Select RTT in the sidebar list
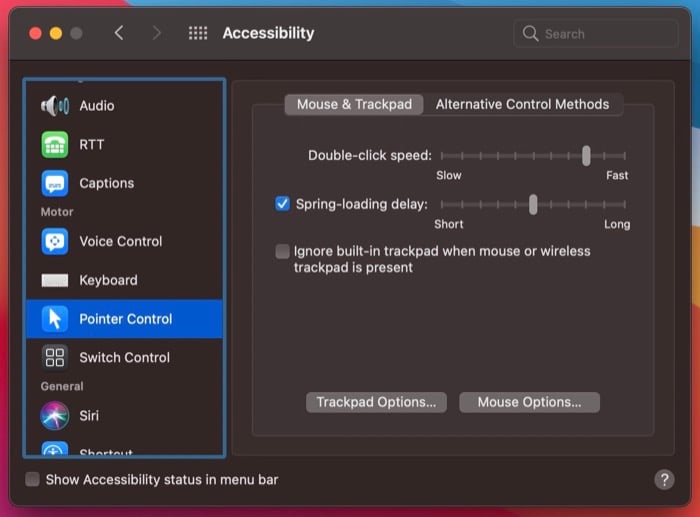Screen dimensions: 700x517 pyautogui.click(x=124, y=145)
